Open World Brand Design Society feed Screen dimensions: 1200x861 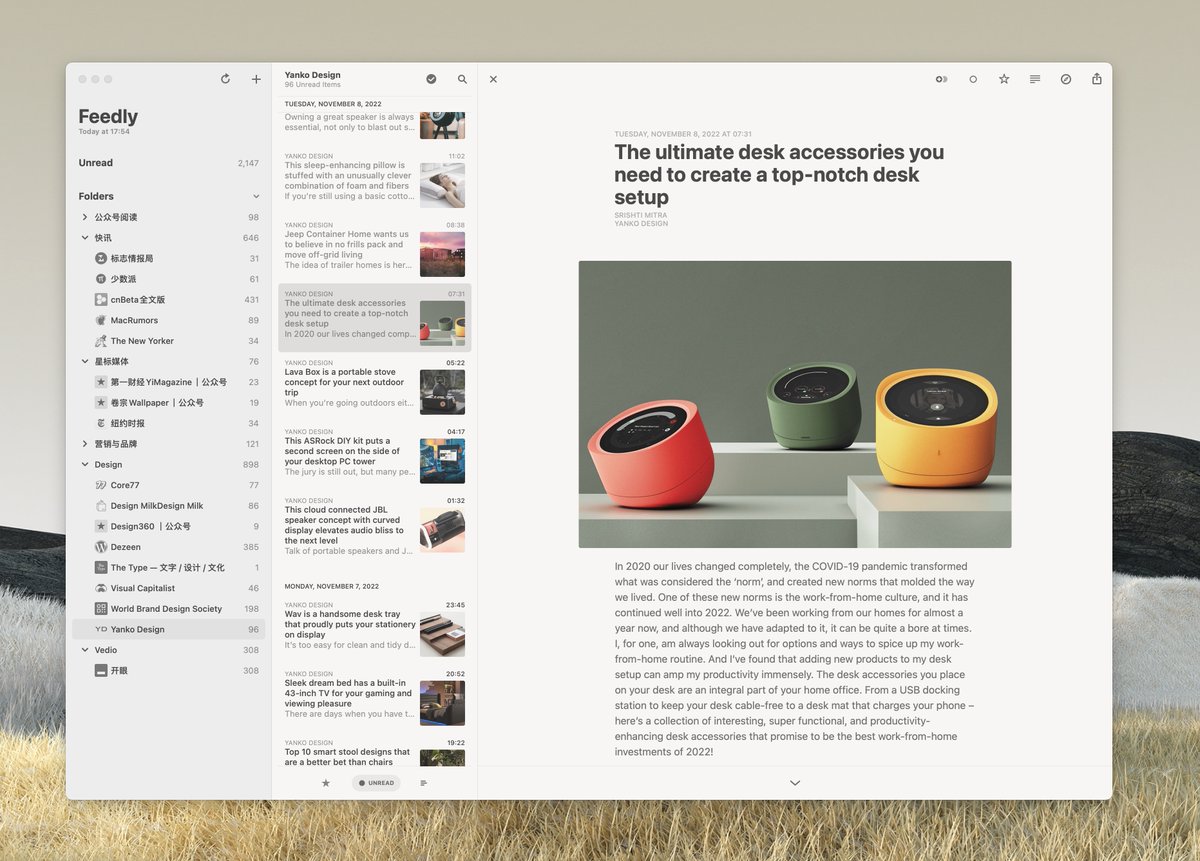pos(168,609)
